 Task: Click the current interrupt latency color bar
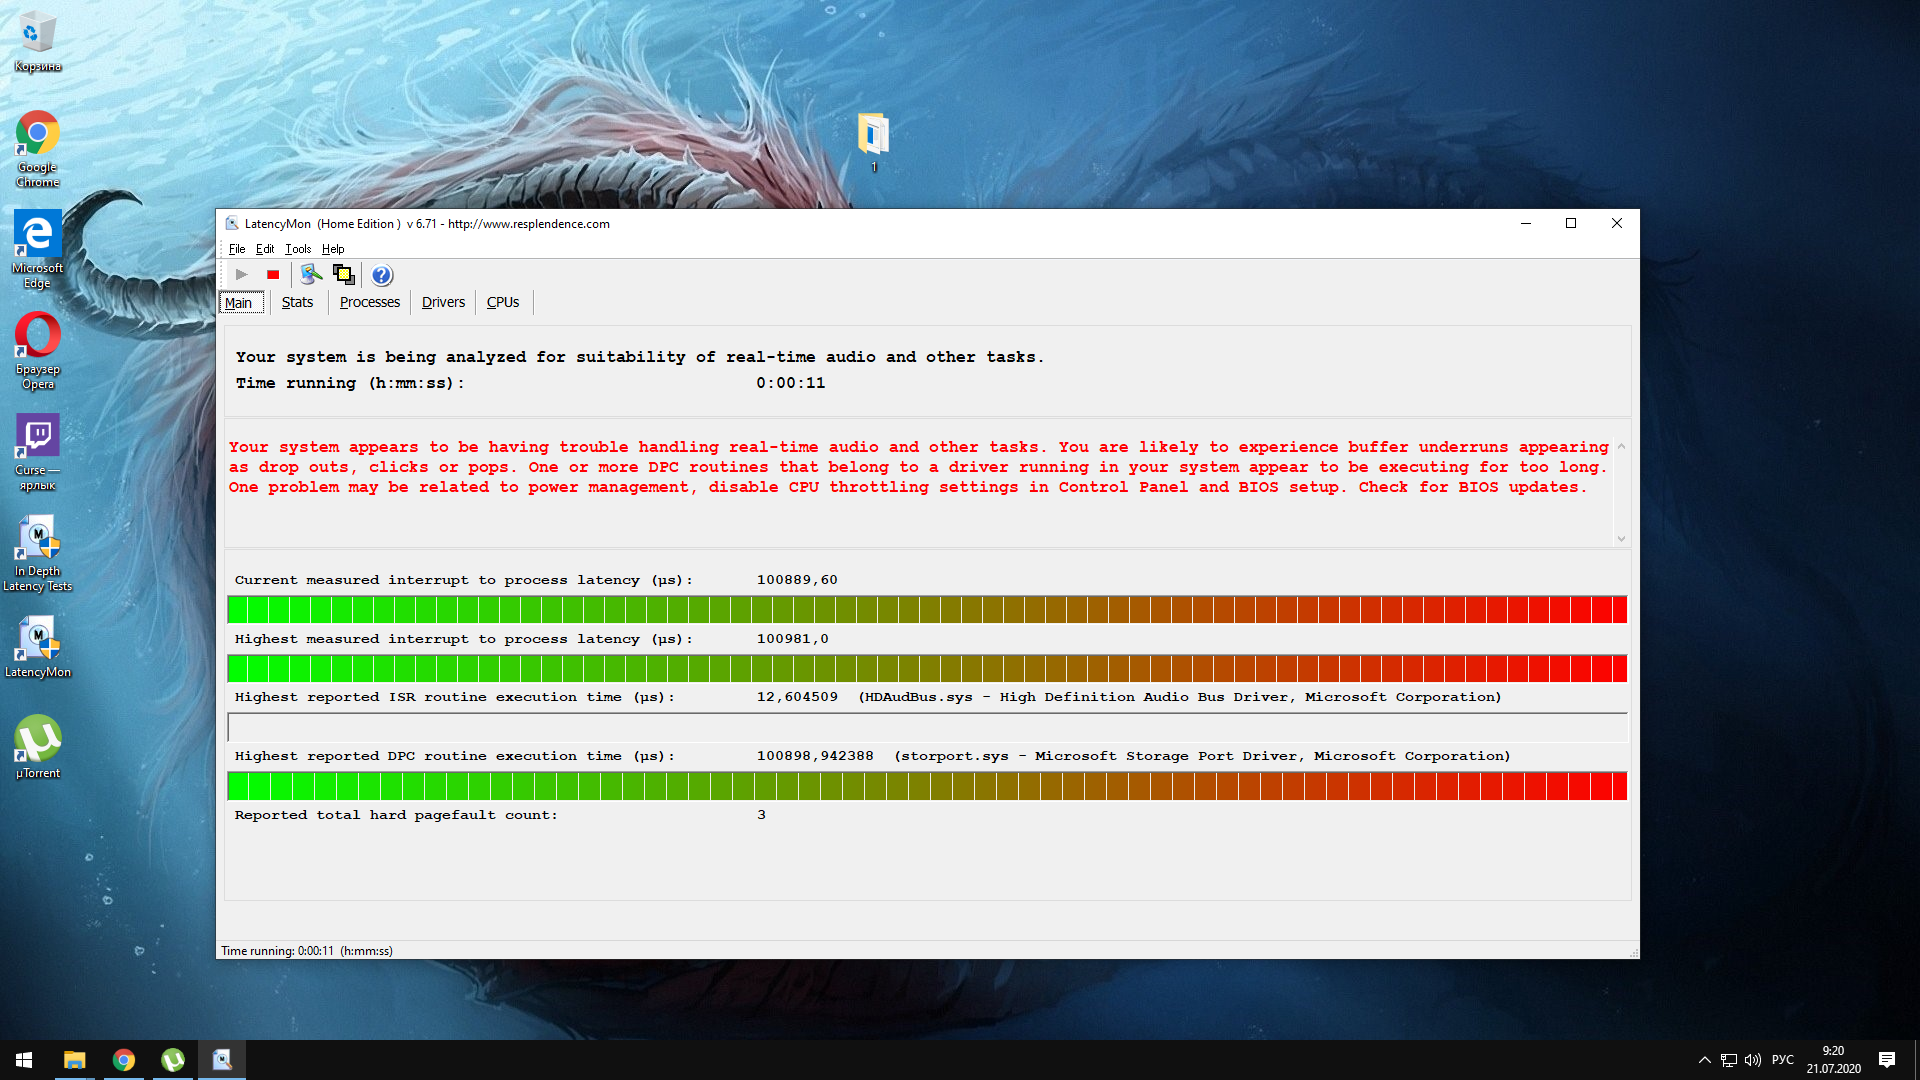(x=927, y=609)
